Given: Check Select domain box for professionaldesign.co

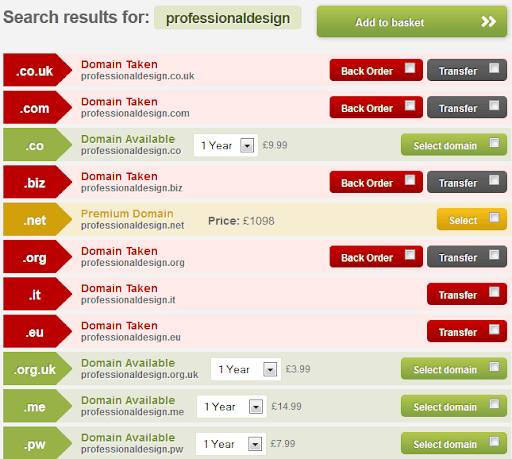Looking at the screenshot, I should 494,142.
